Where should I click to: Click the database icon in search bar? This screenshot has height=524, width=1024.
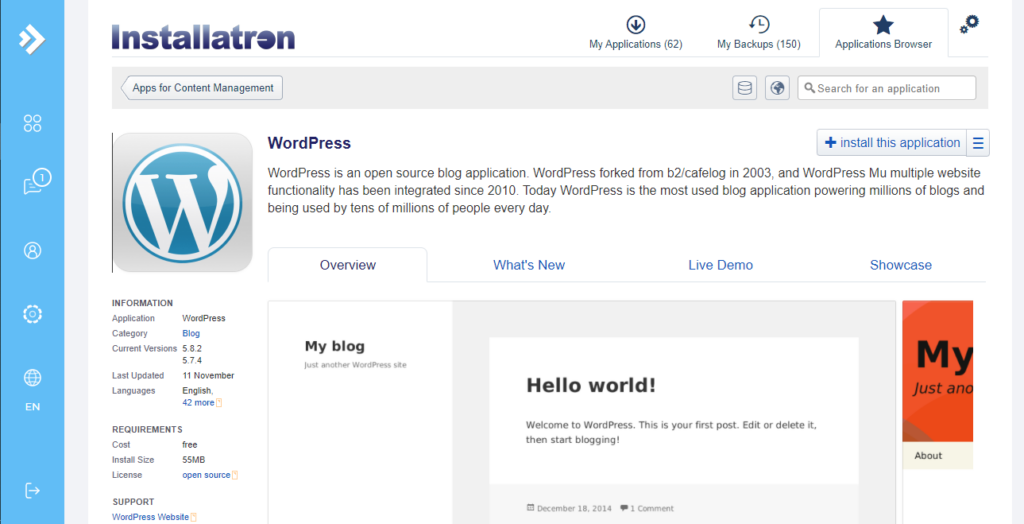744,88
